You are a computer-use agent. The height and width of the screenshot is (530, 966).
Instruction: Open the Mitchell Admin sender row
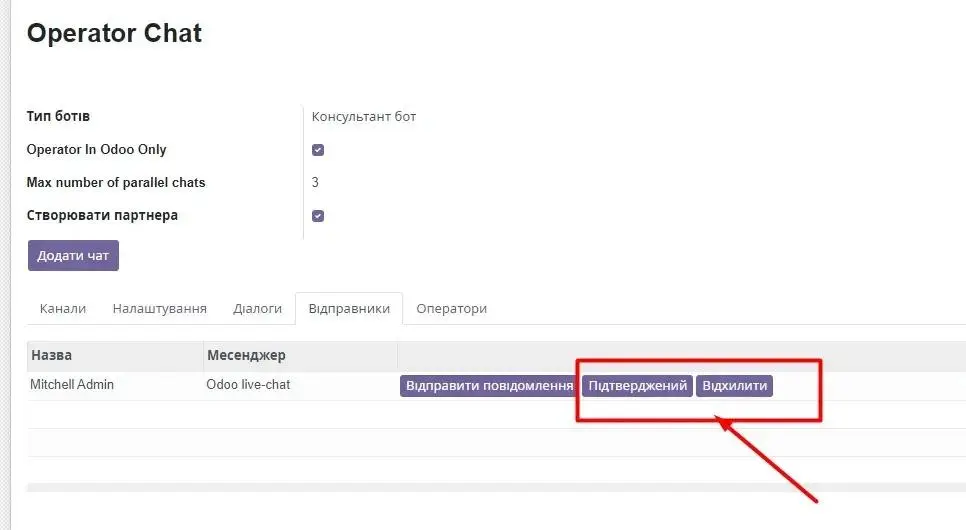coord(72,385)
